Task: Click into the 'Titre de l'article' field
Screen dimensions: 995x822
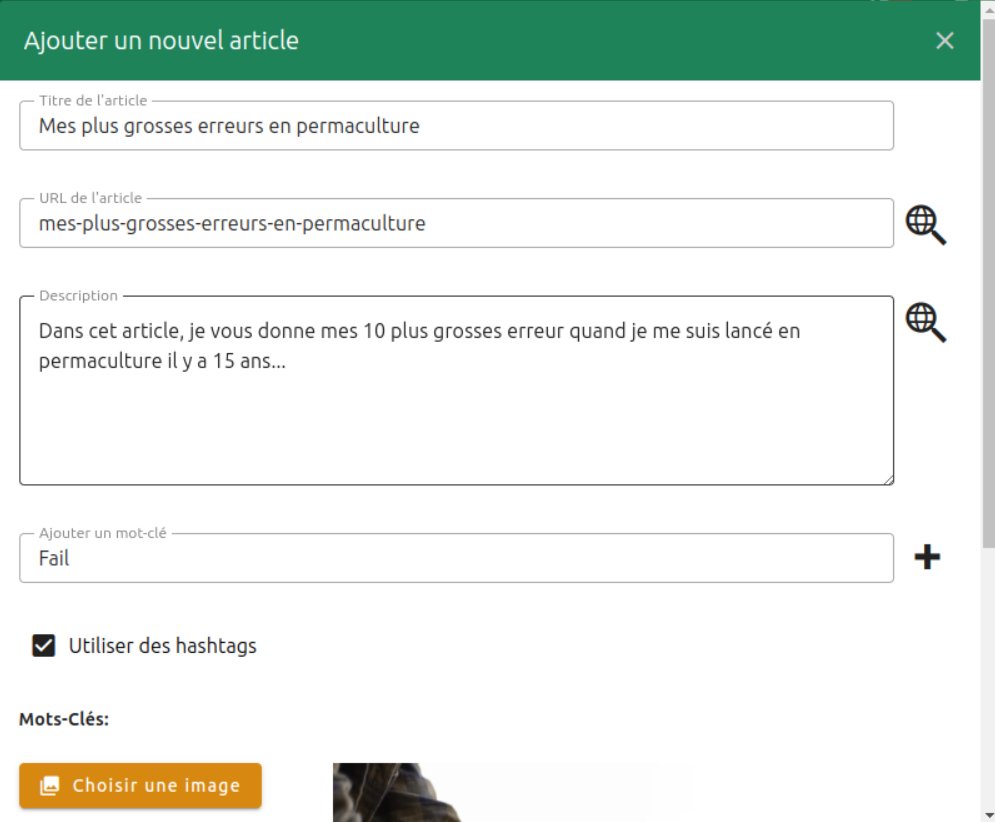Action: (x=455, y=126)
